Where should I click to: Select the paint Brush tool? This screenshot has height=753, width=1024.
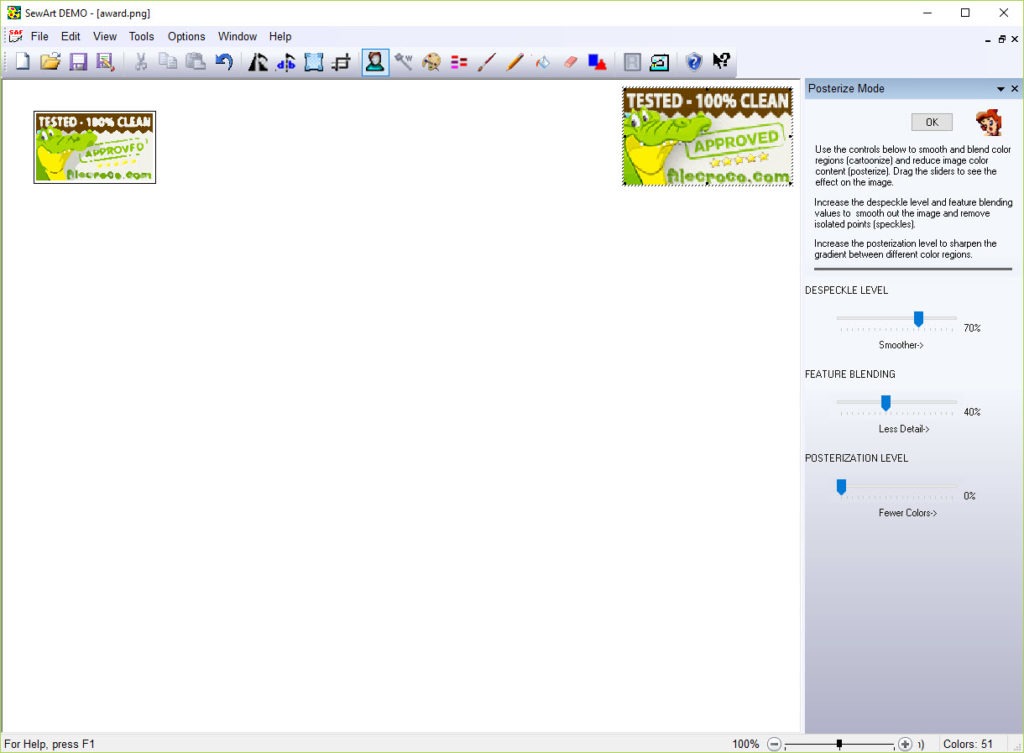(487, 62)
